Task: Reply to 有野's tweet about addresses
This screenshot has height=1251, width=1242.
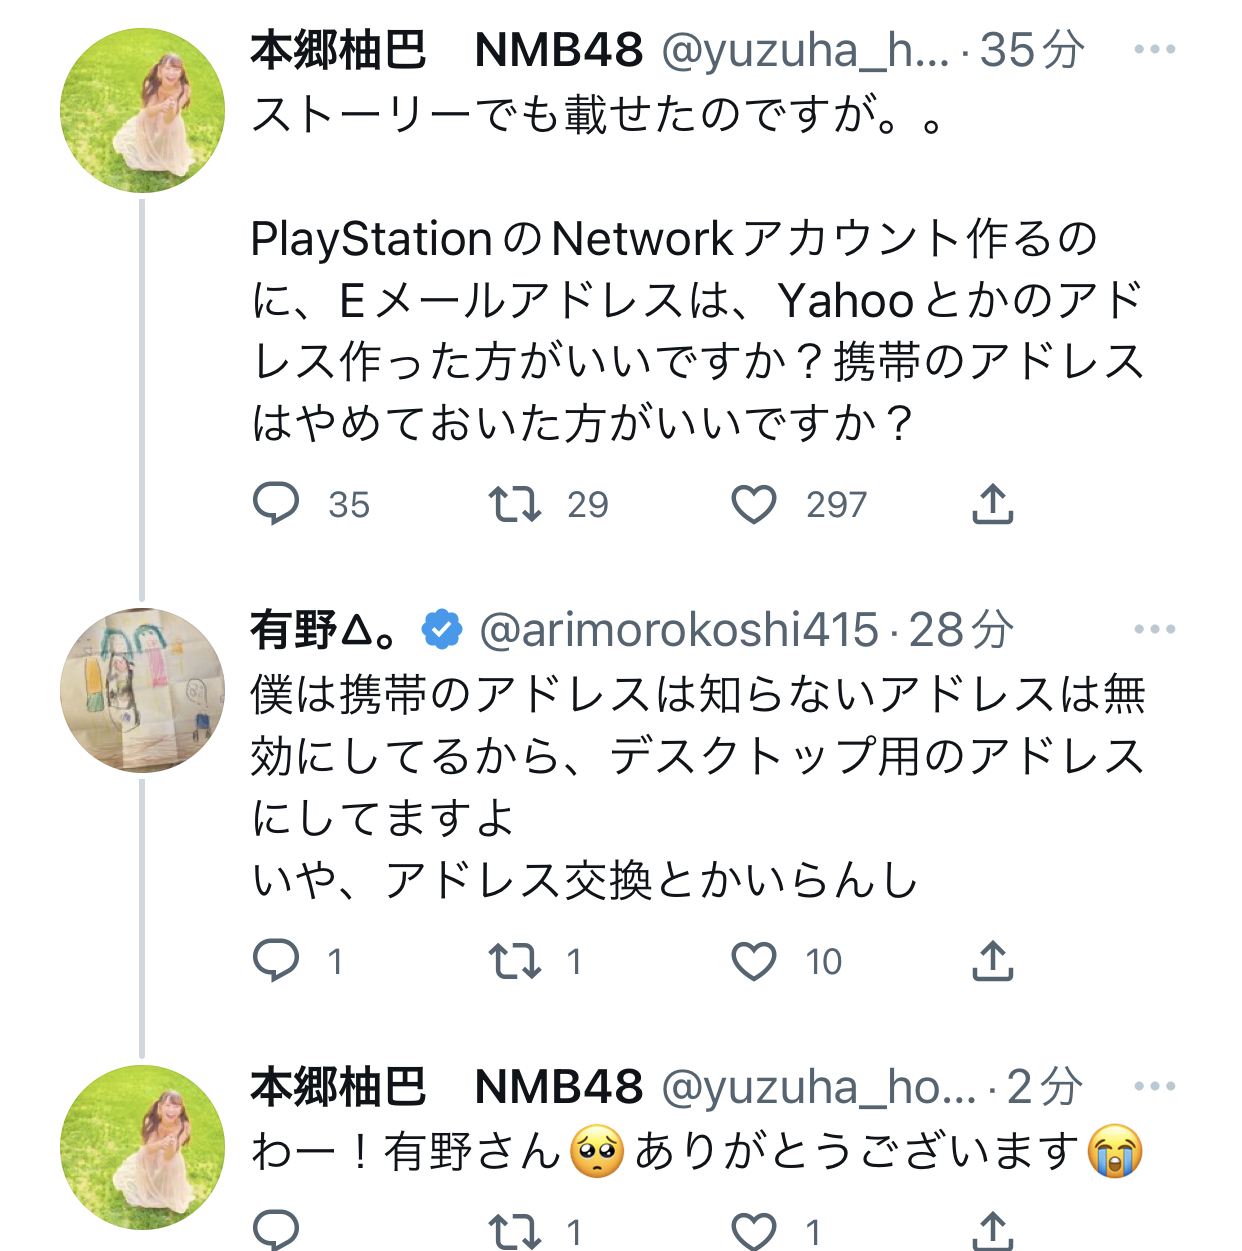Action: click(276, 960)
